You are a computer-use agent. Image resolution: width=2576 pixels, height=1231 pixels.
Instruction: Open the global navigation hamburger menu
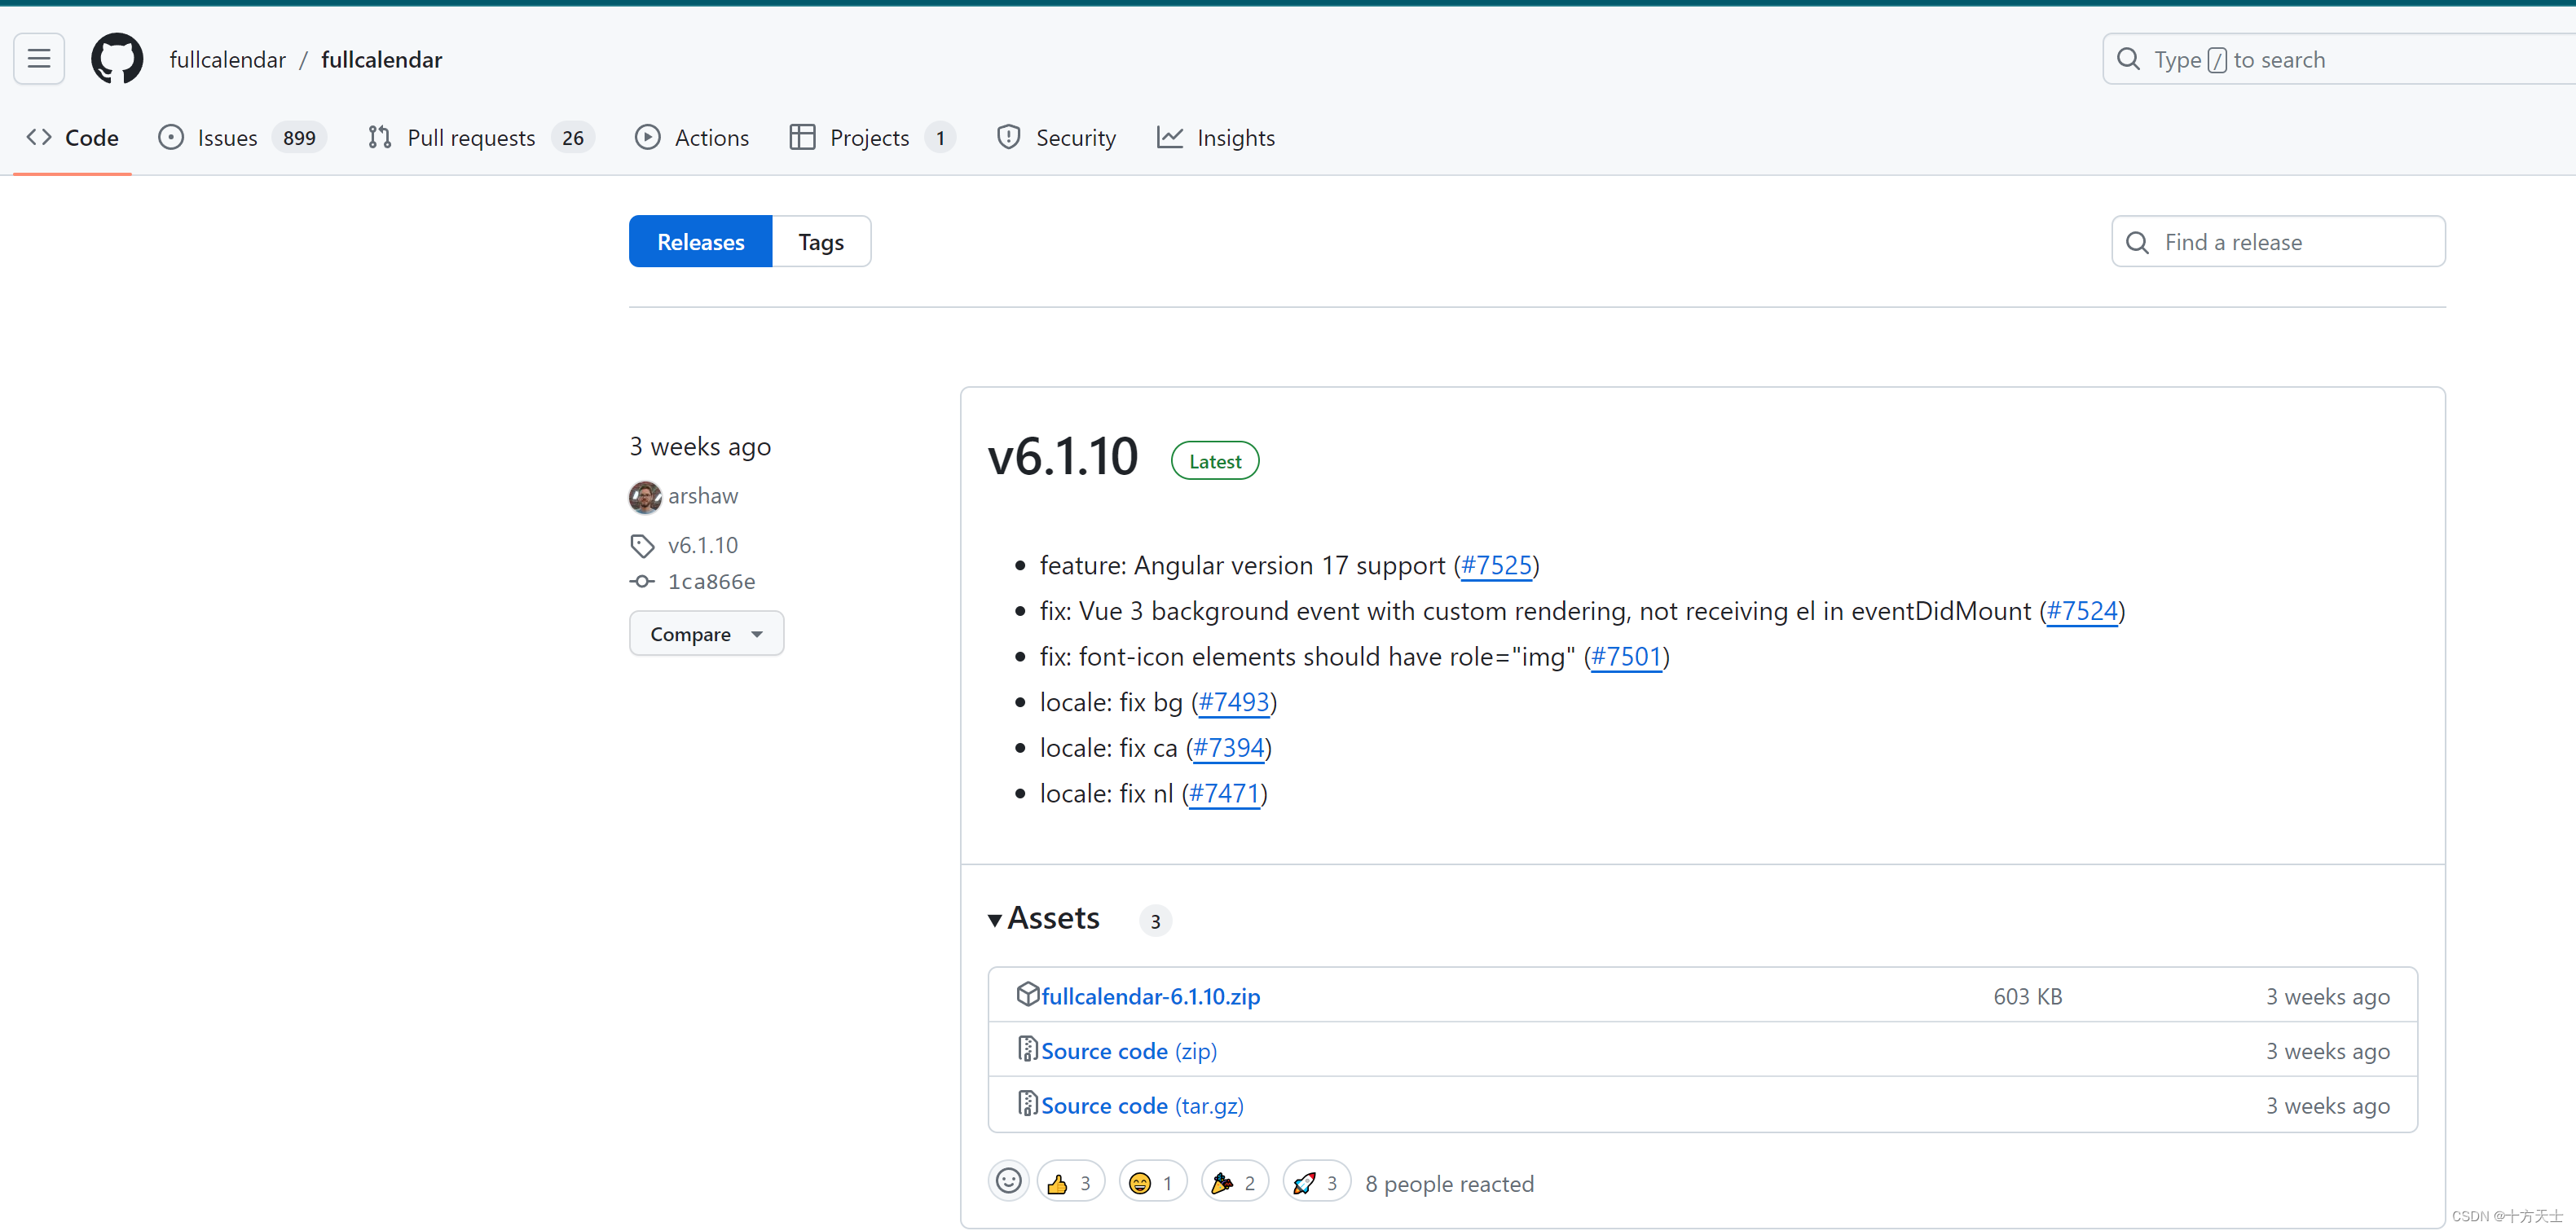pos(38,58)
